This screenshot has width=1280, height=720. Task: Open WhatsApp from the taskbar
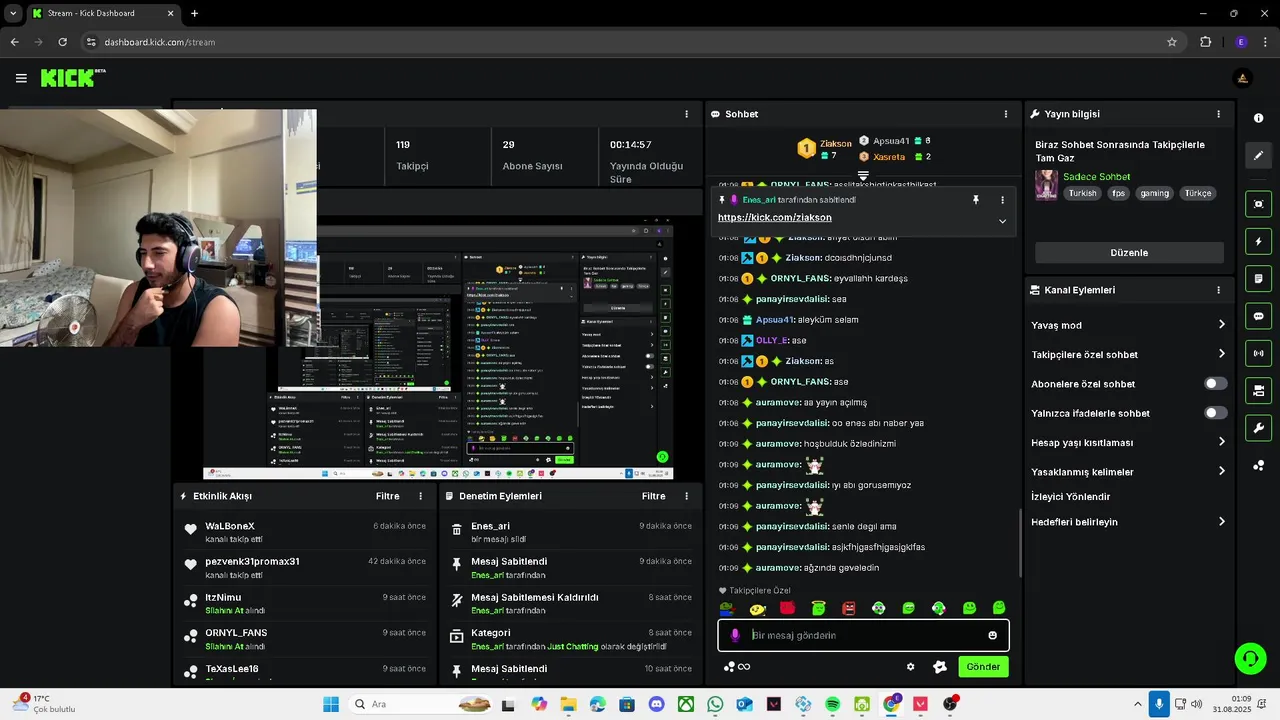715,705
